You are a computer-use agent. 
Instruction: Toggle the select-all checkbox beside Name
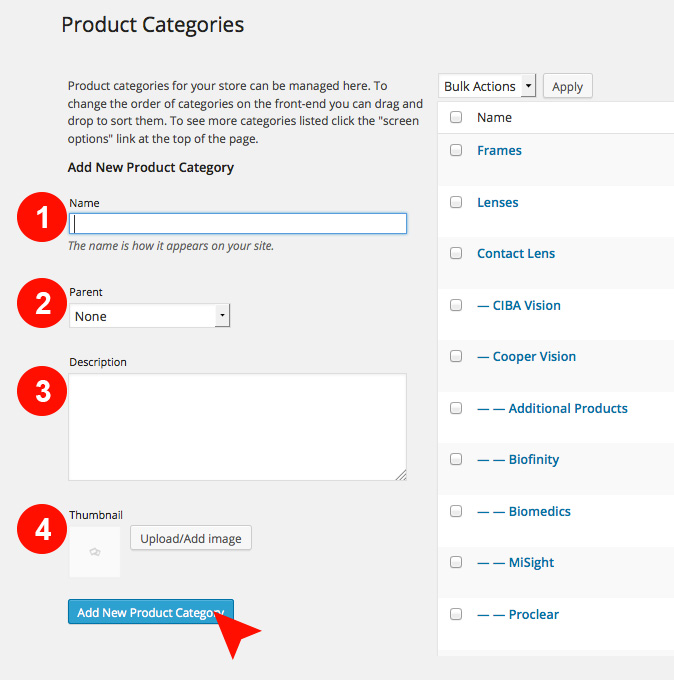pos(456,117)
